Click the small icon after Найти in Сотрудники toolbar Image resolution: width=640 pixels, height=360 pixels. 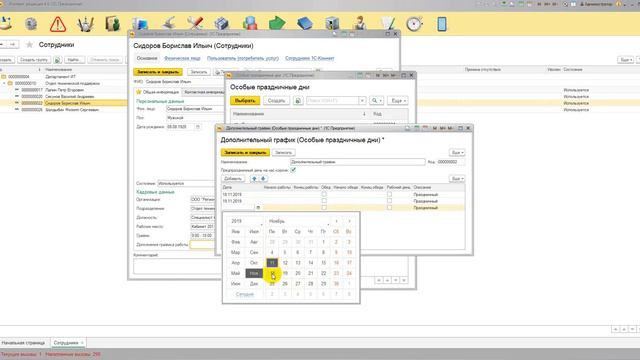point(58,60)
